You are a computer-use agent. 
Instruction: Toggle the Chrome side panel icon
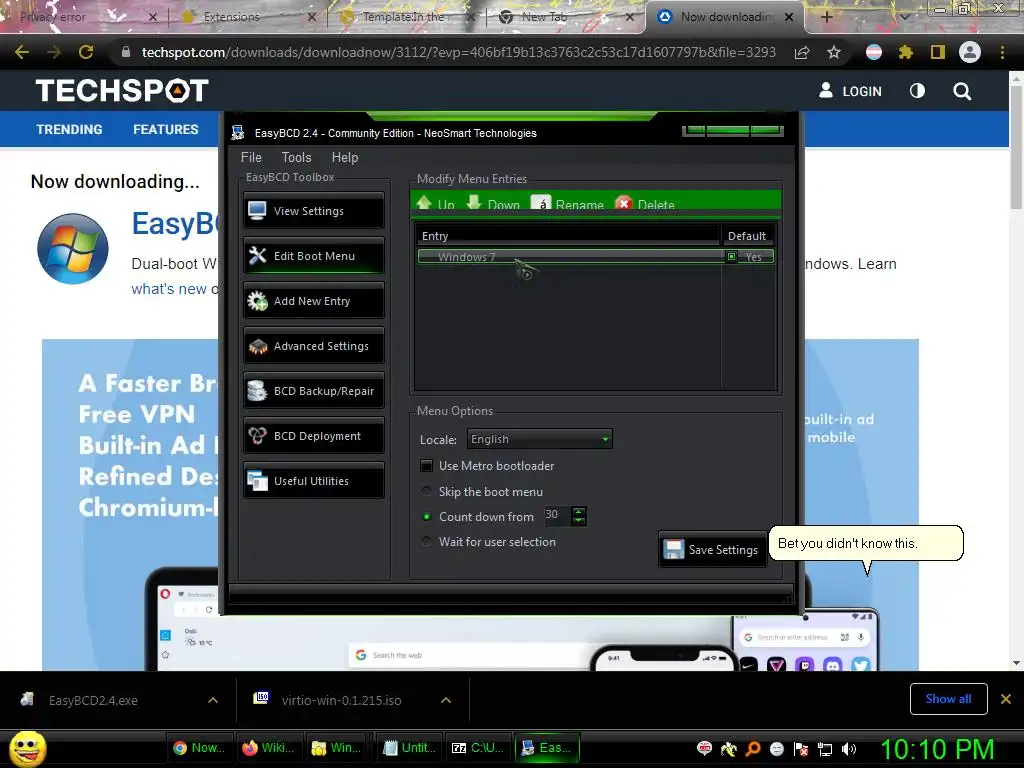pyautogui.click(x=938, y=52)
